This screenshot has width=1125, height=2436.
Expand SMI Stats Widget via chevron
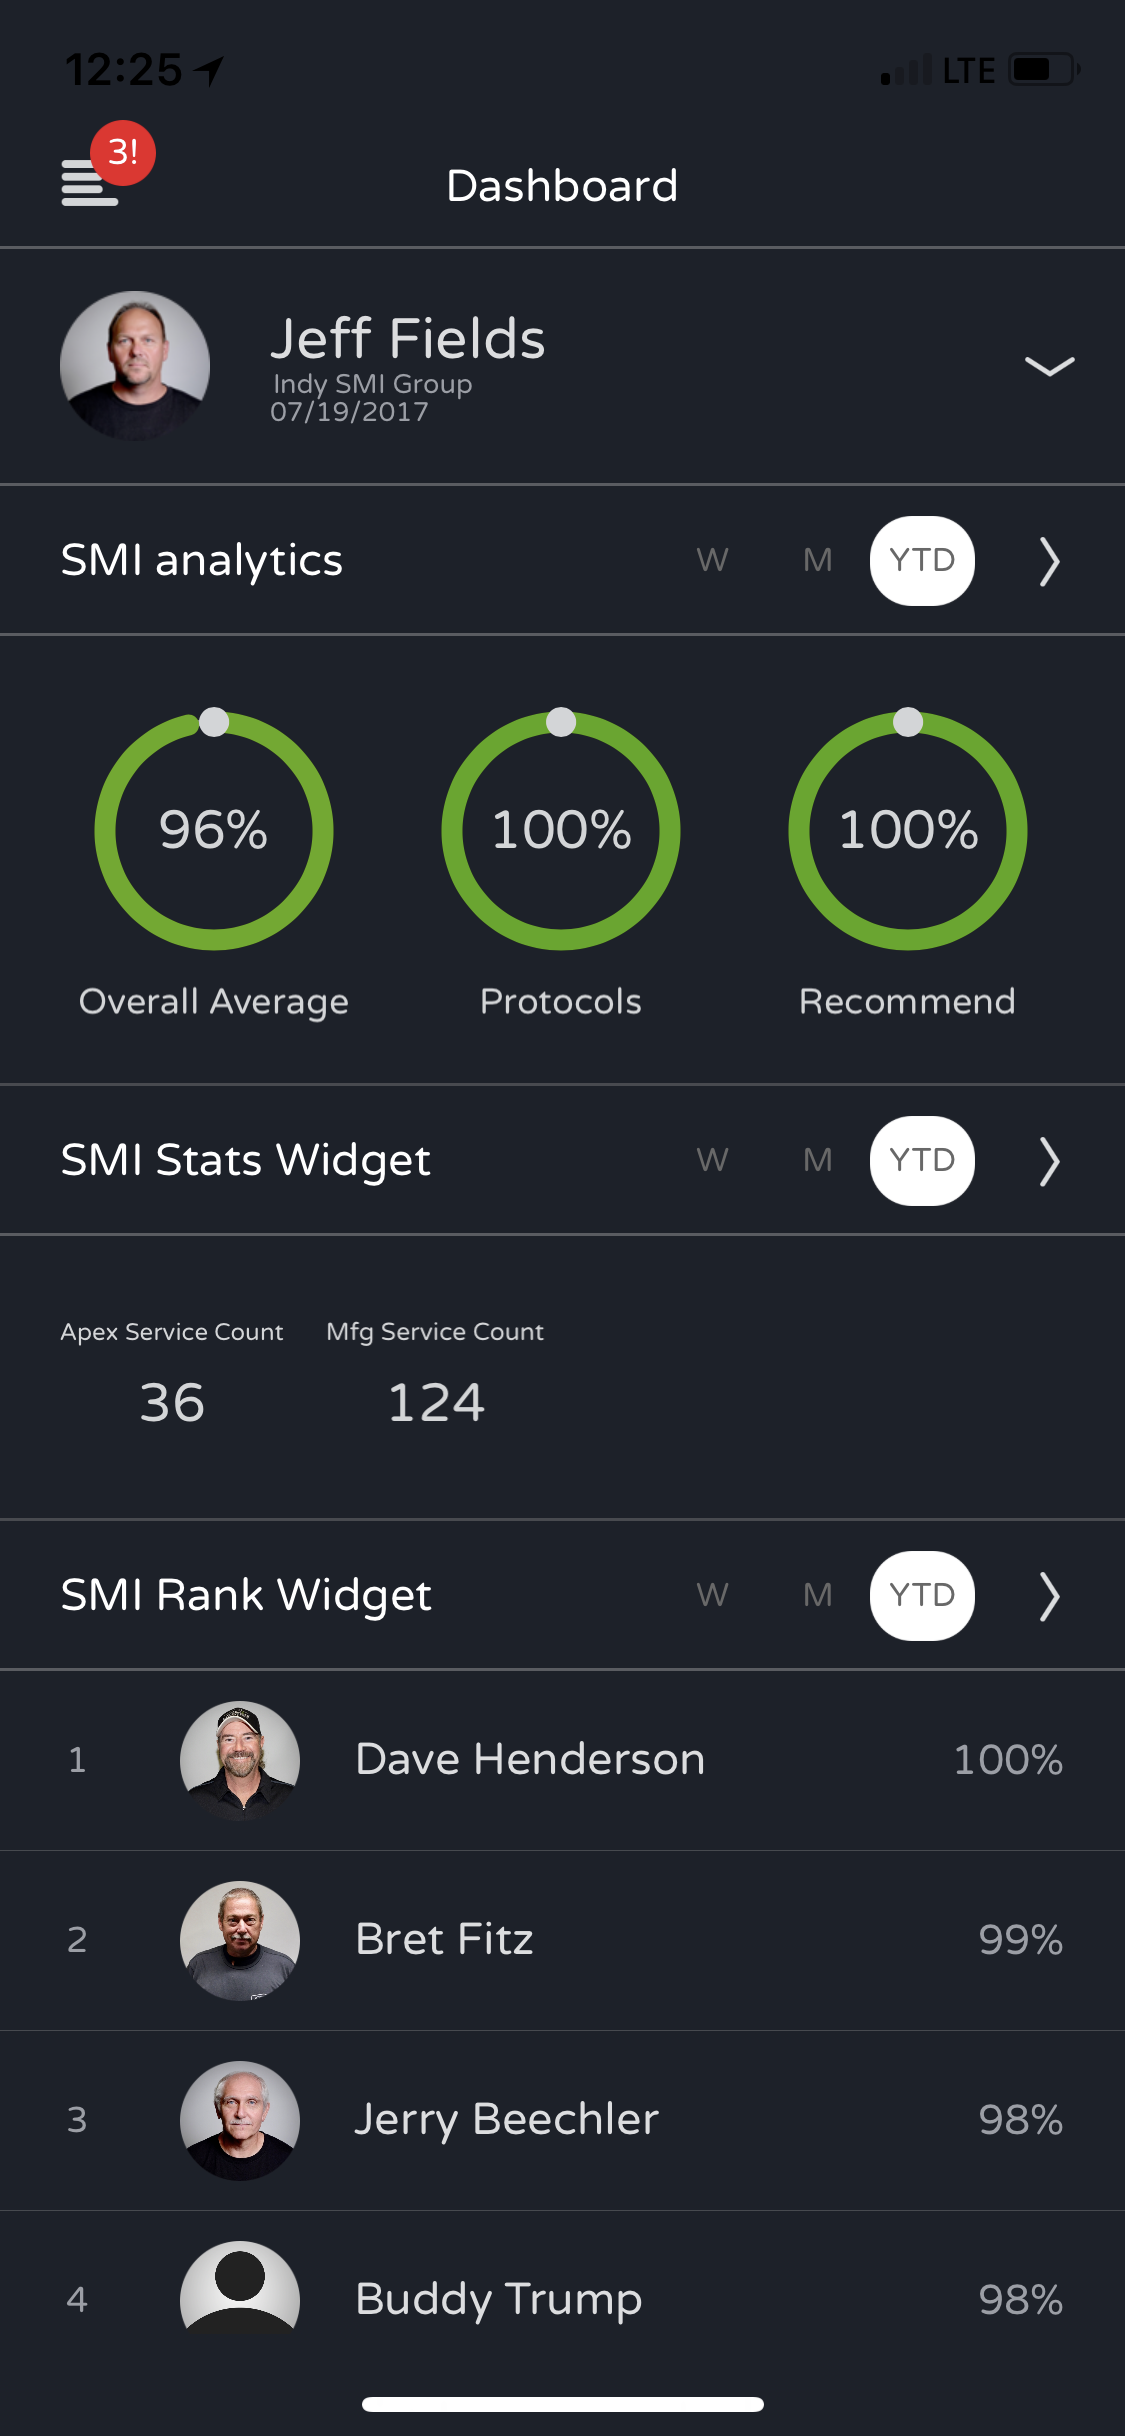[1049, 1161]
